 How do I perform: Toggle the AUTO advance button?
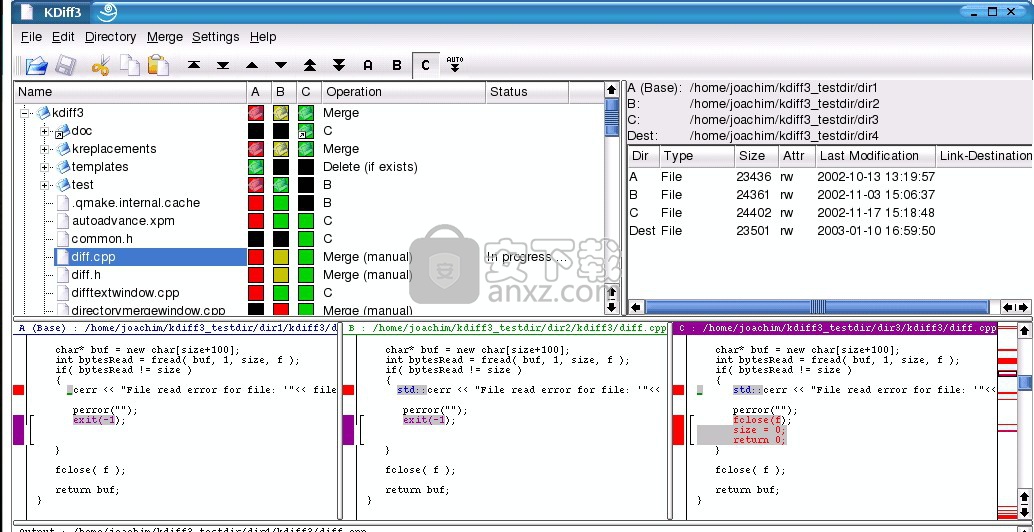(454, 65)
